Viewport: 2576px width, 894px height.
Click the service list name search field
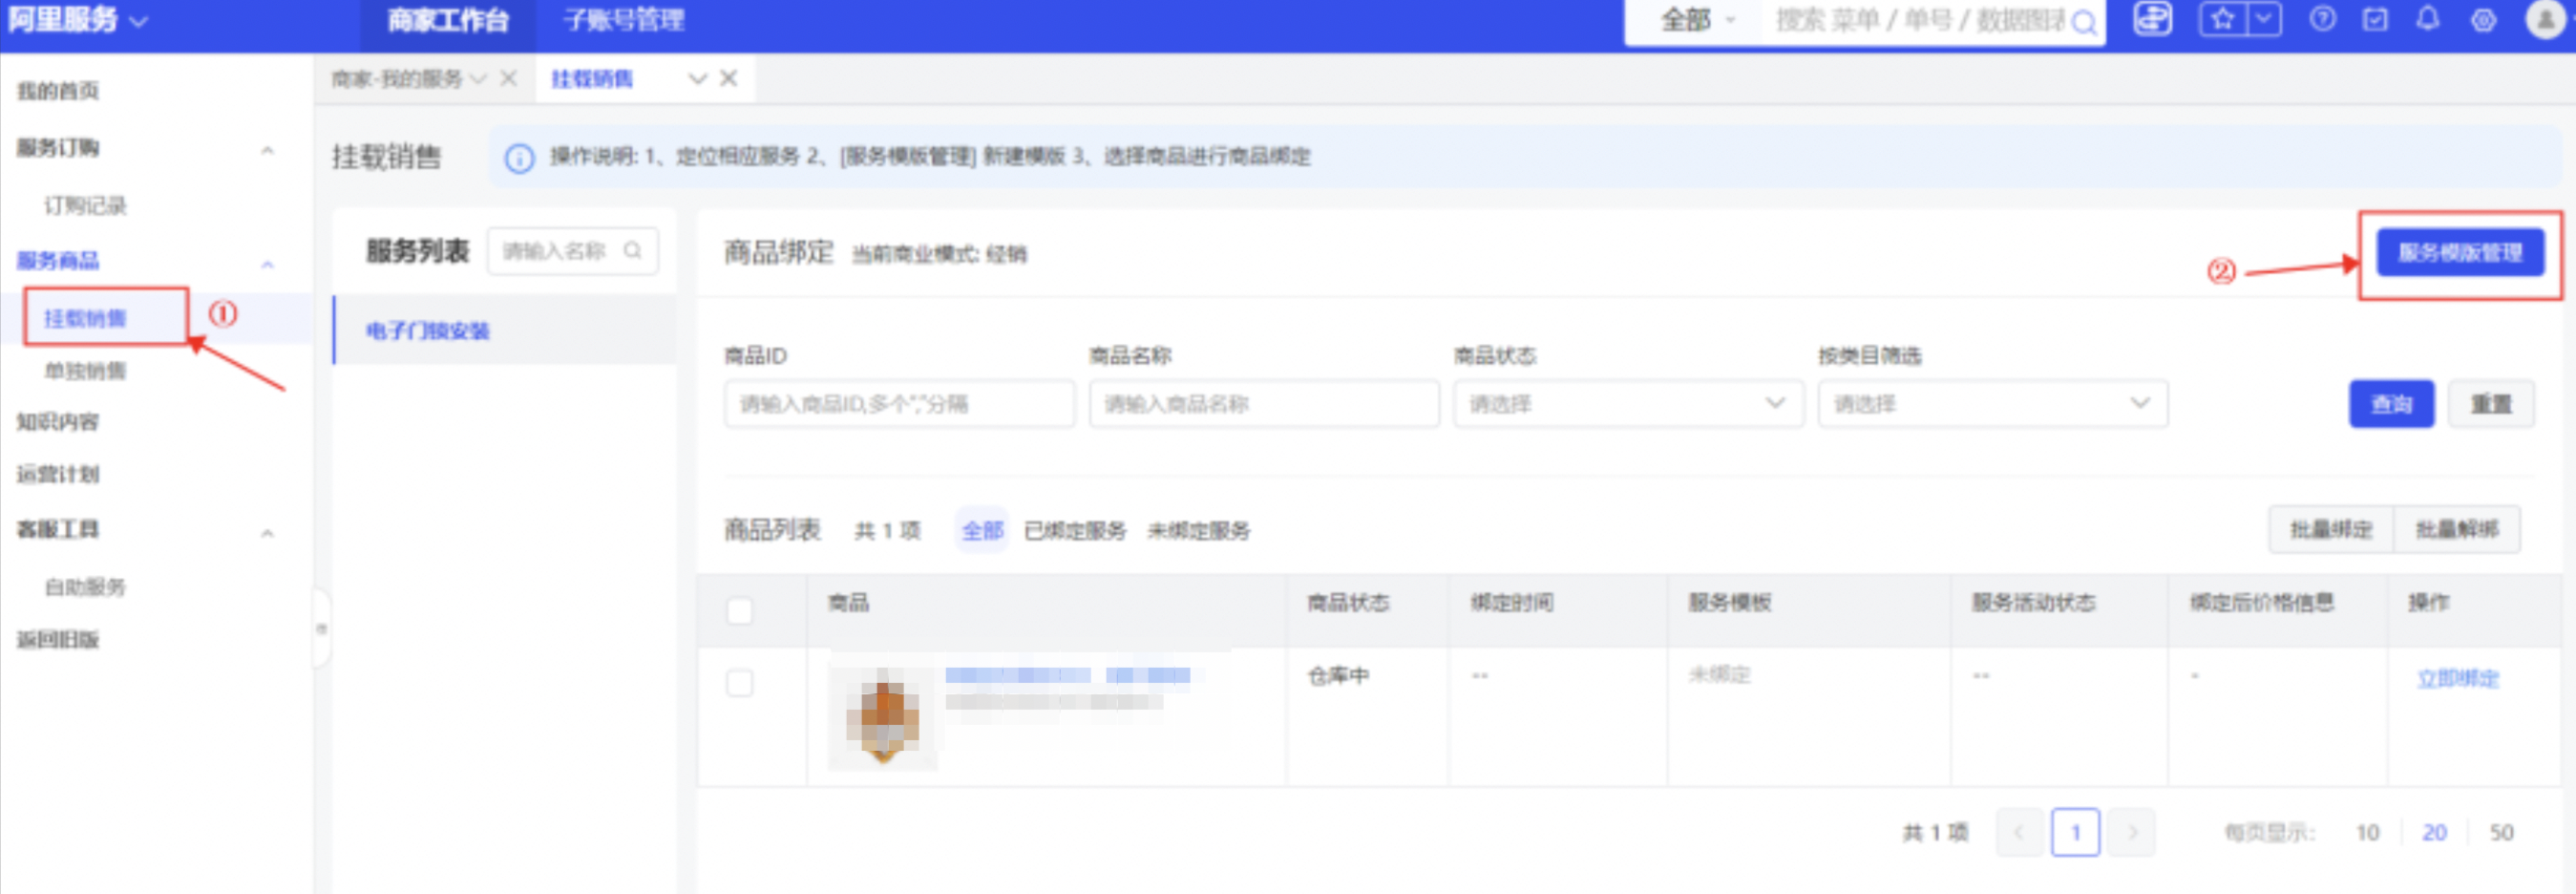click(x=572, y=250)
